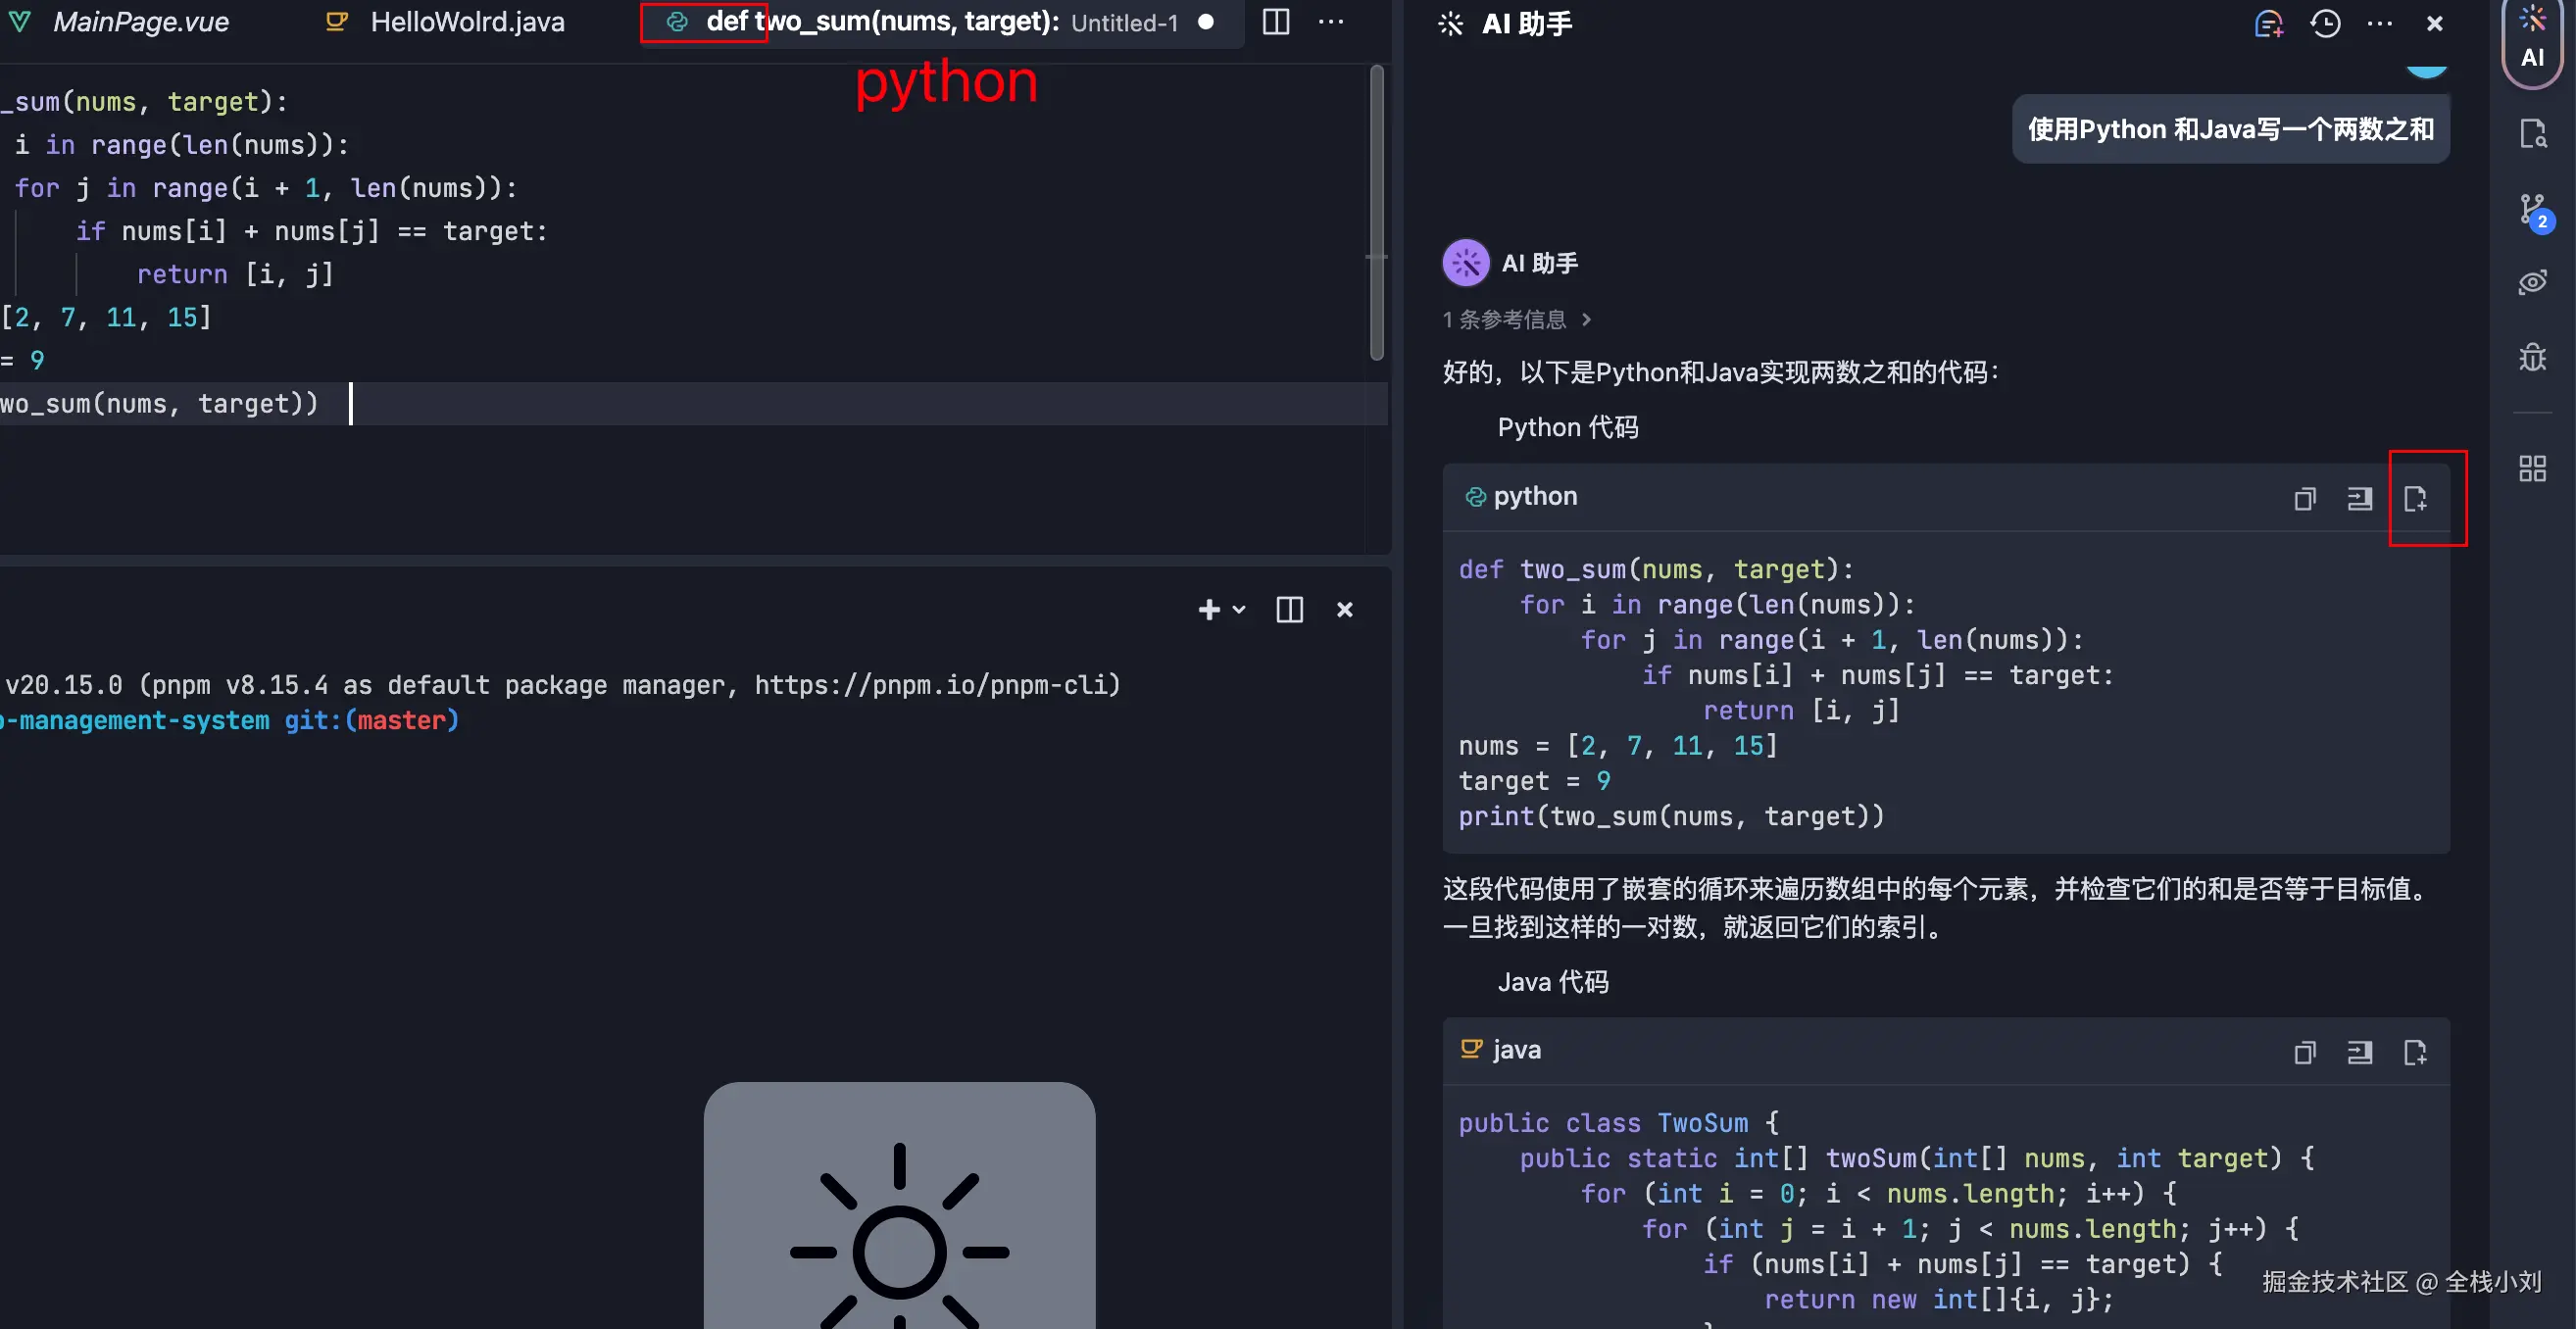Open the debug bug icon in sidebar
This screenshot has height=1329, width=2576.
pos(2533,357)
